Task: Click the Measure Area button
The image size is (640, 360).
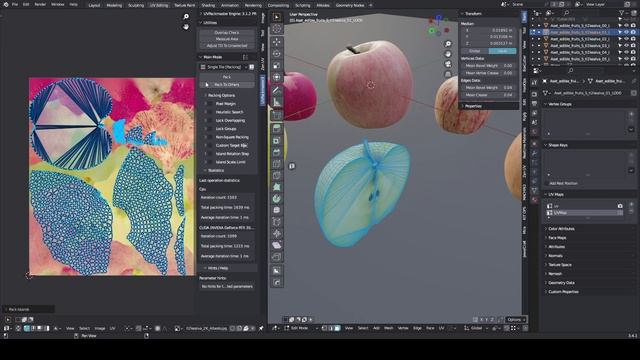Action: [x=227, y=39]
